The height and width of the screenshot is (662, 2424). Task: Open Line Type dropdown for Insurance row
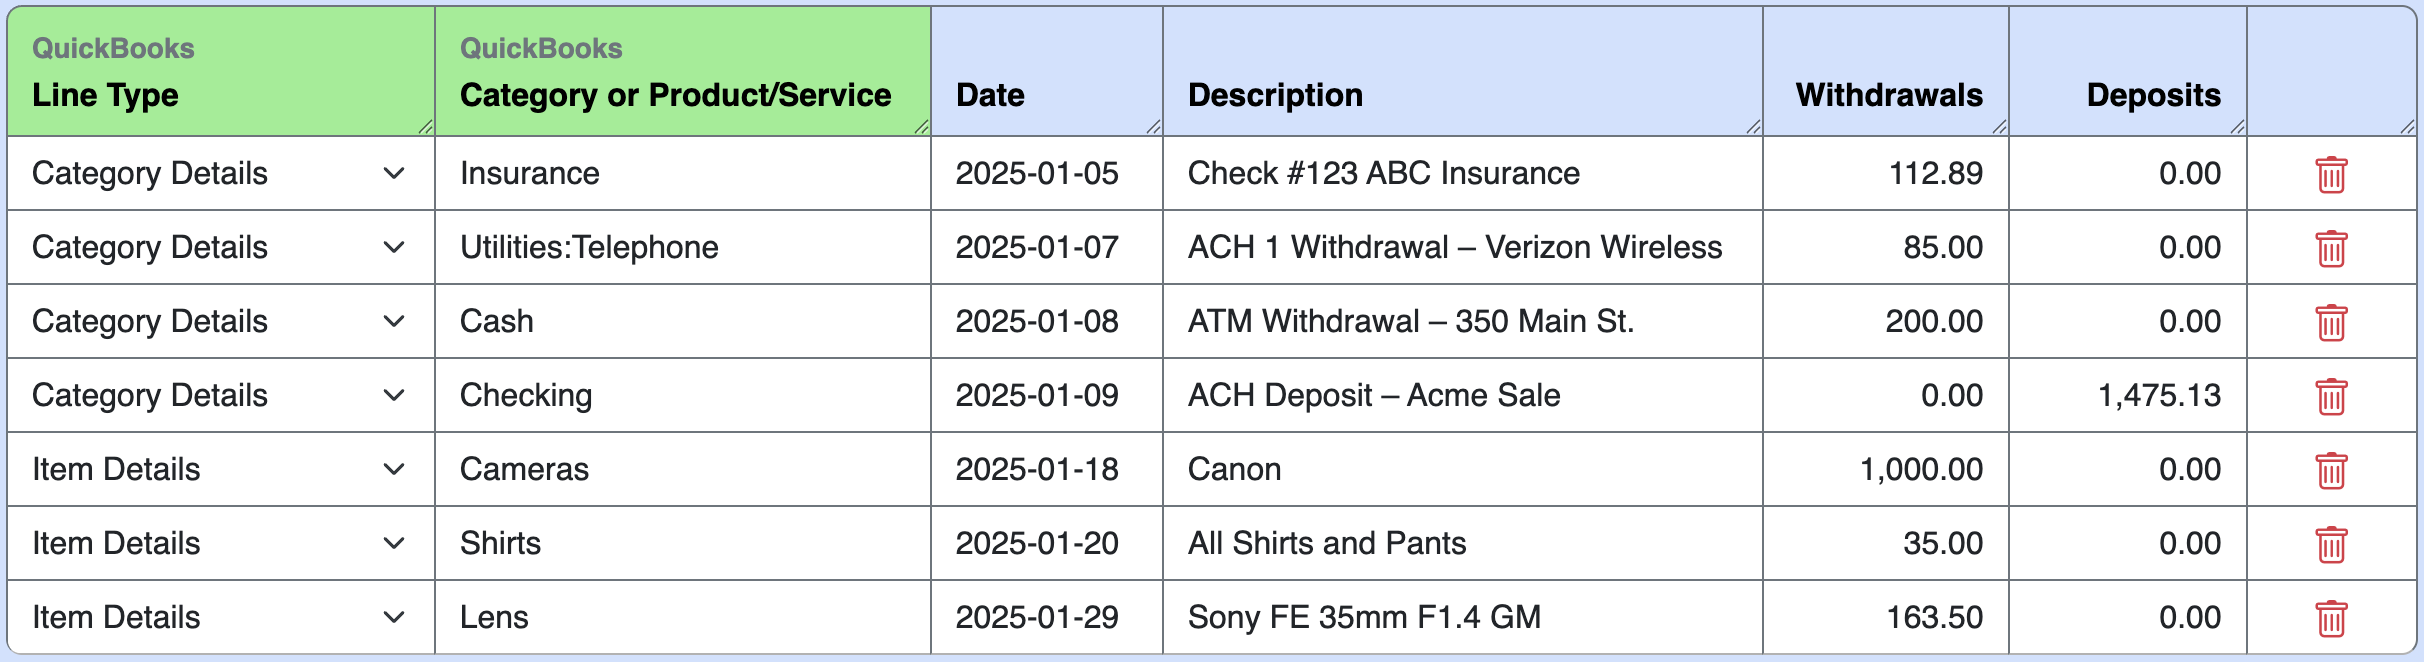tap(220, 173)
